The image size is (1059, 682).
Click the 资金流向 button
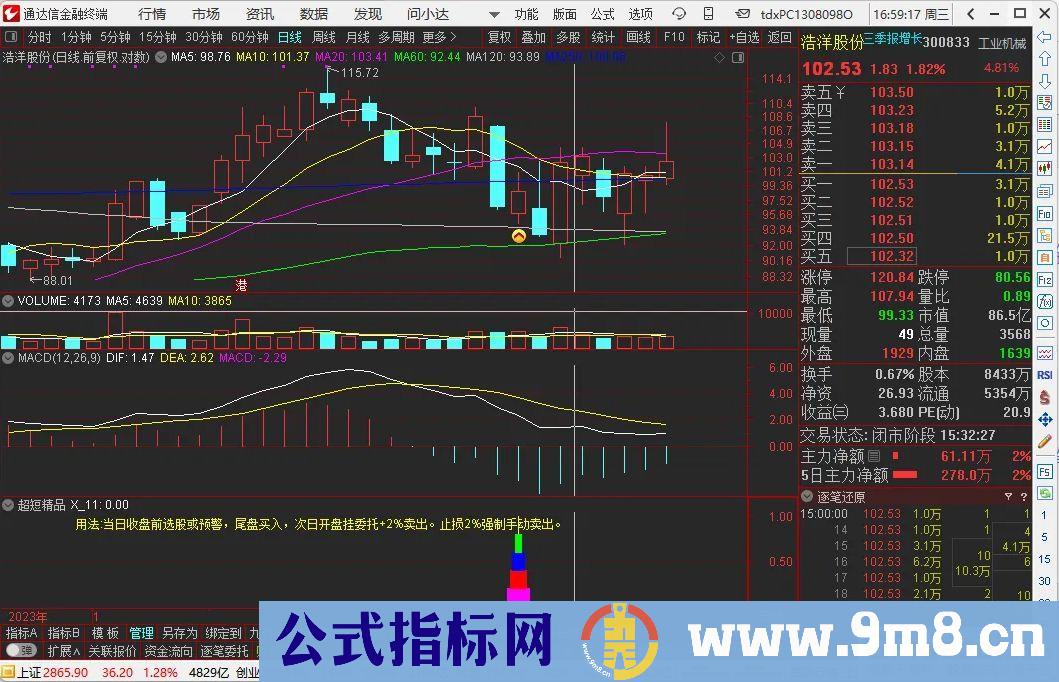point(168,651)
